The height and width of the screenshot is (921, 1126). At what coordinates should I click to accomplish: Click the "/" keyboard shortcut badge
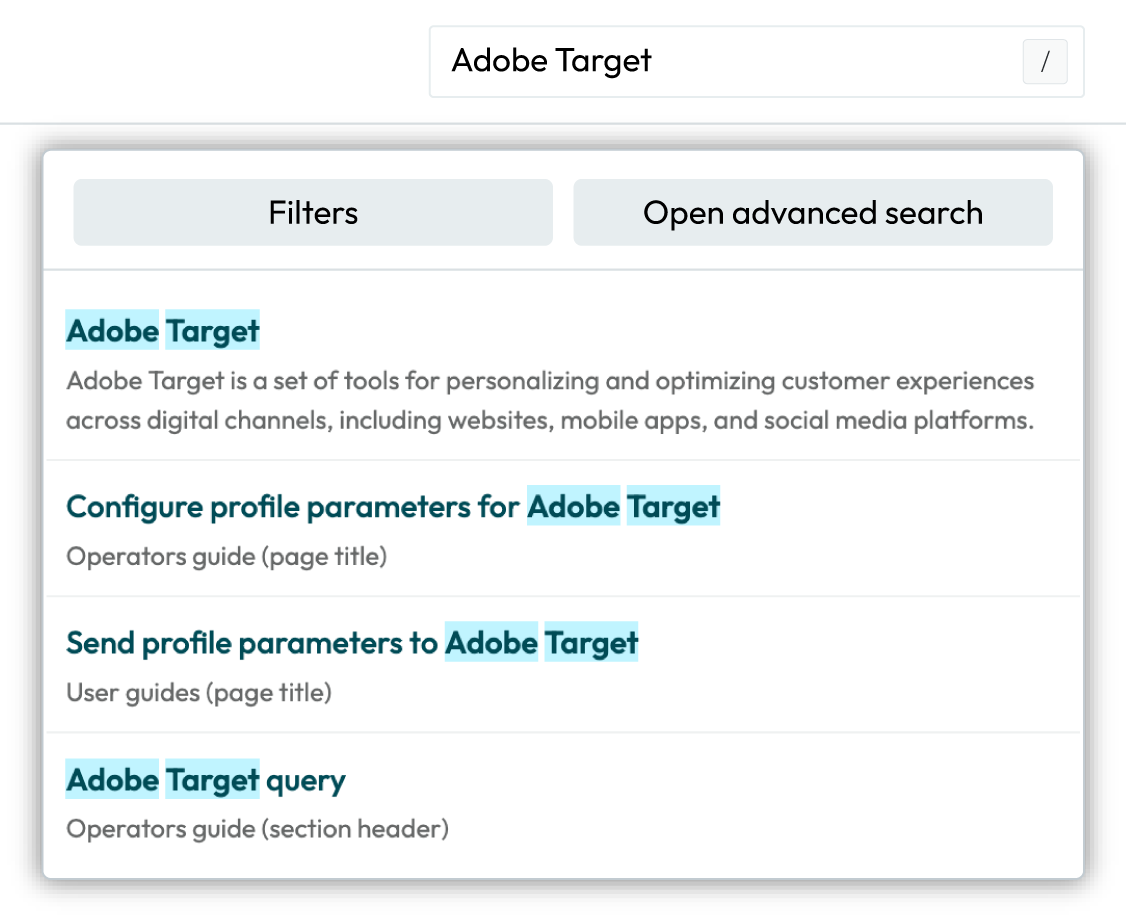pyautogui.click(x=1045, y=62)
